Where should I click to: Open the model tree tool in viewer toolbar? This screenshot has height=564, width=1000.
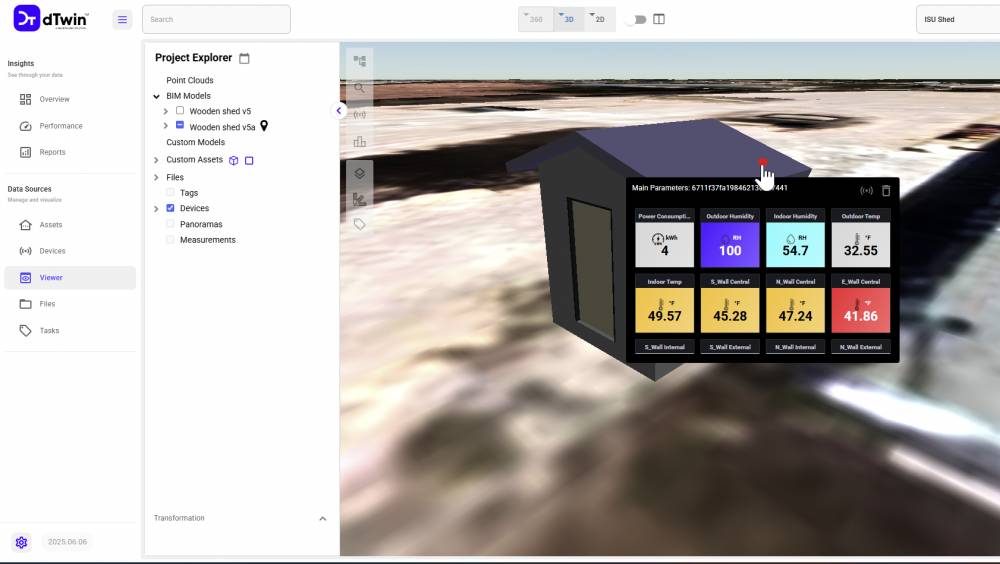pyautogui.click(x=359, y=61)
